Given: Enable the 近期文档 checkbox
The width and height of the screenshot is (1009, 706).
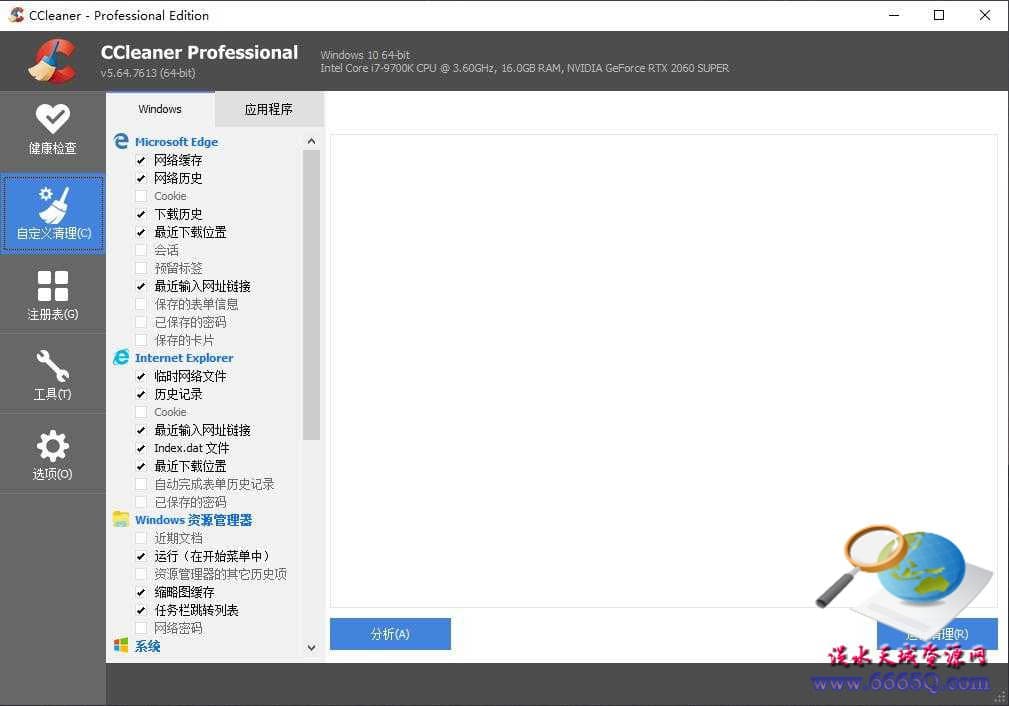Looking at the screenshot, I should point(141,538).
